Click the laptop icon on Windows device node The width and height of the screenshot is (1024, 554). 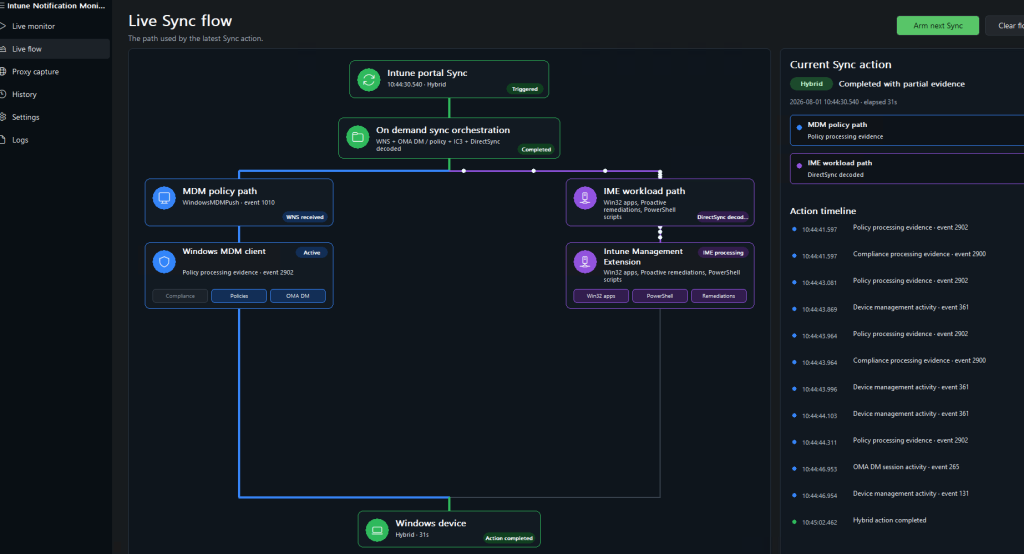pos(377,530)
